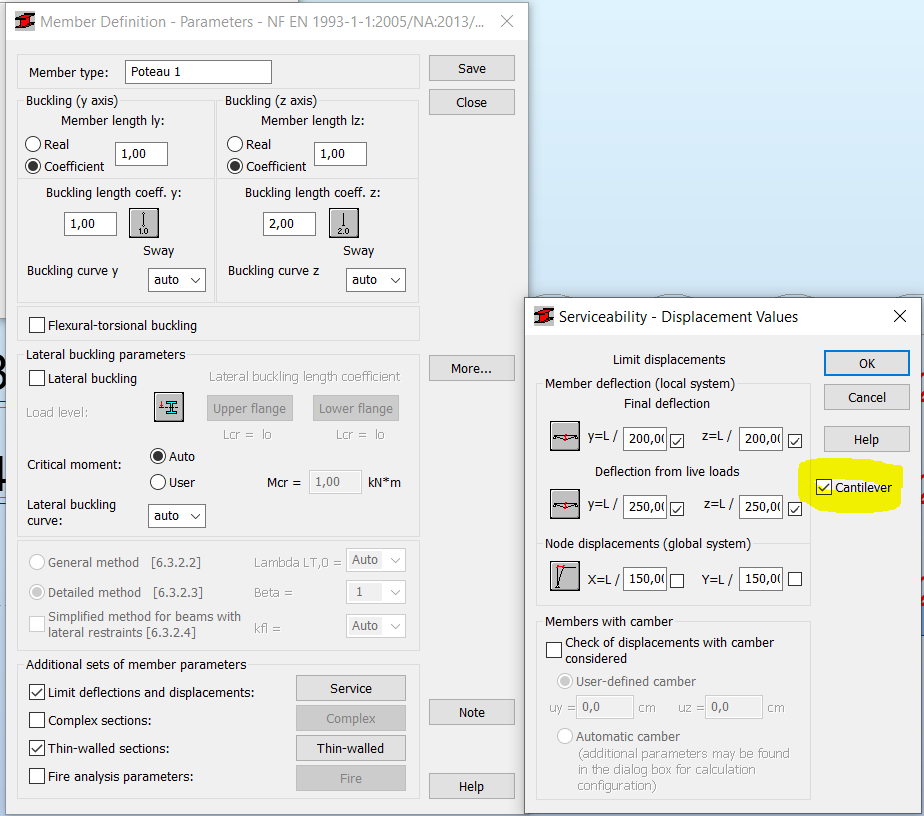Expand the Lateral buckling curve dropdown
924x816 pixels.
point(177,516)
